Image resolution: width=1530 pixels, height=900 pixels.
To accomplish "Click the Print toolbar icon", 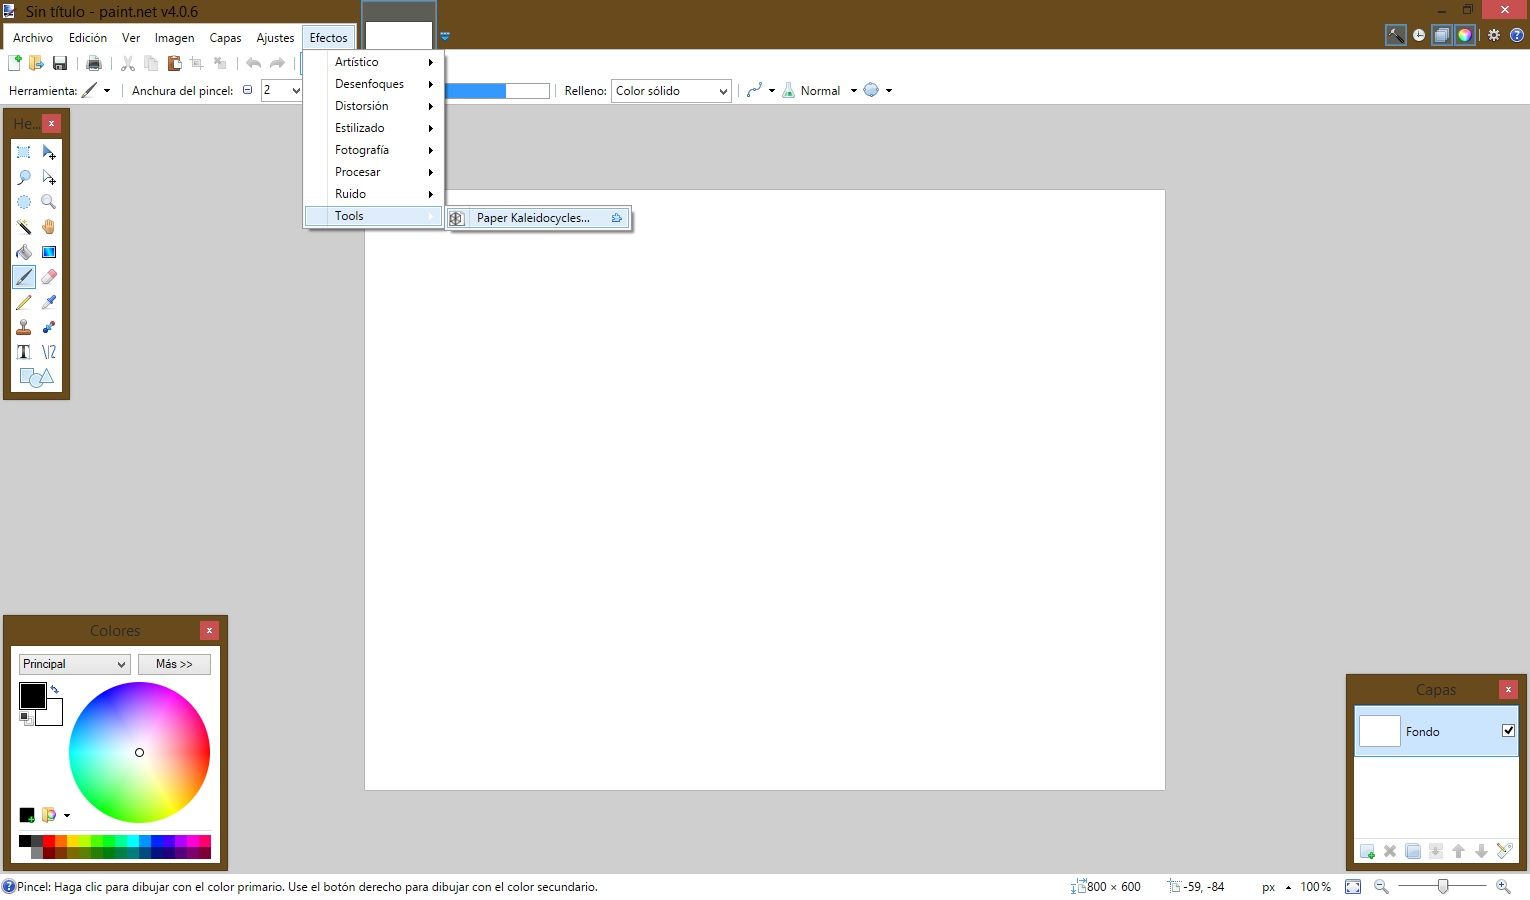I will coord(94,64).
